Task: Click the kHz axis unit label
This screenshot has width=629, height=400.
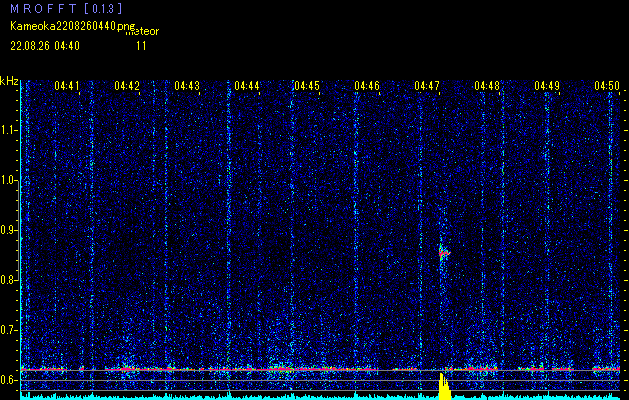Action: [x=9, y=81]
